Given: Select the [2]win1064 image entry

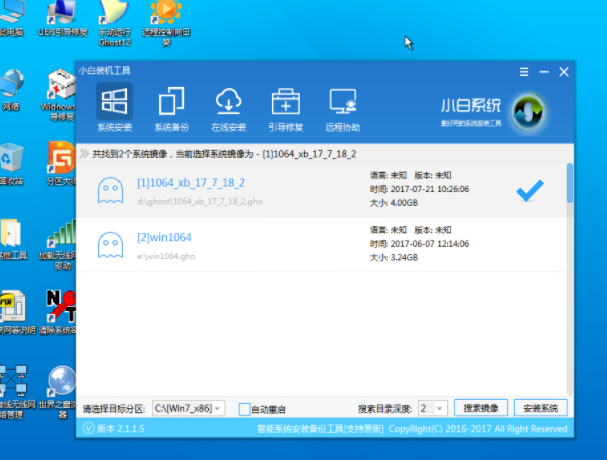Looking at the screenshot, I should click(x=164, y=237).
